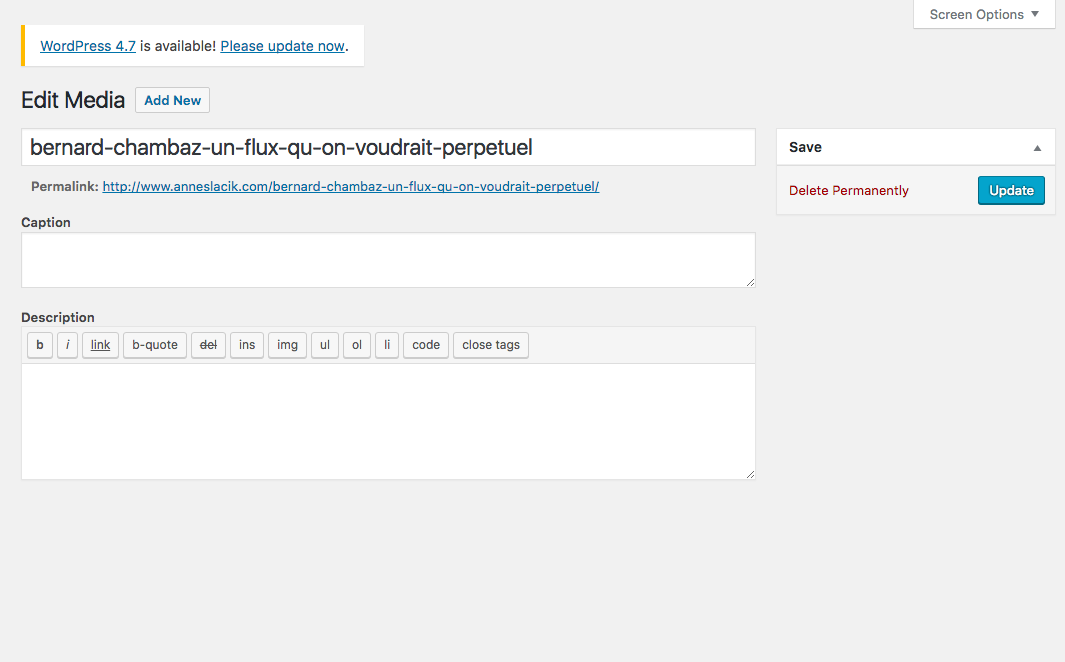Expand the Screen Options dropdown
Viewport: 1065px width, 662px height.
coord(984,15)
